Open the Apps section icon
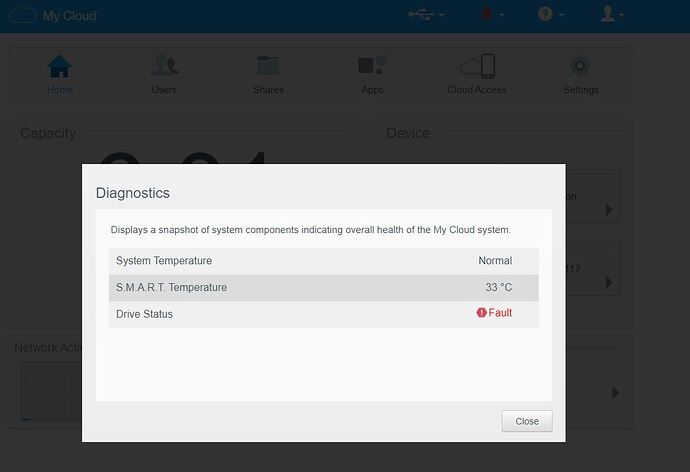Screen dimensions: 690x472 coord(372,66)
